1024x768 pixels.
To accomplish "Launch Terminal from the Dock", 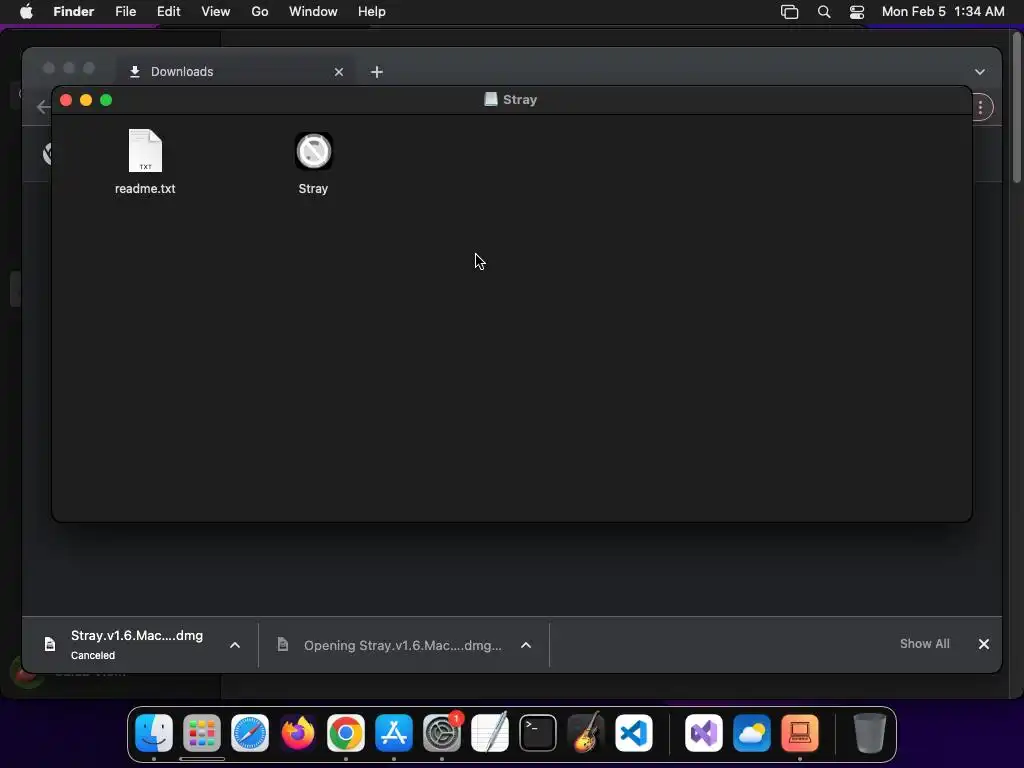I will tap(538, 733).
